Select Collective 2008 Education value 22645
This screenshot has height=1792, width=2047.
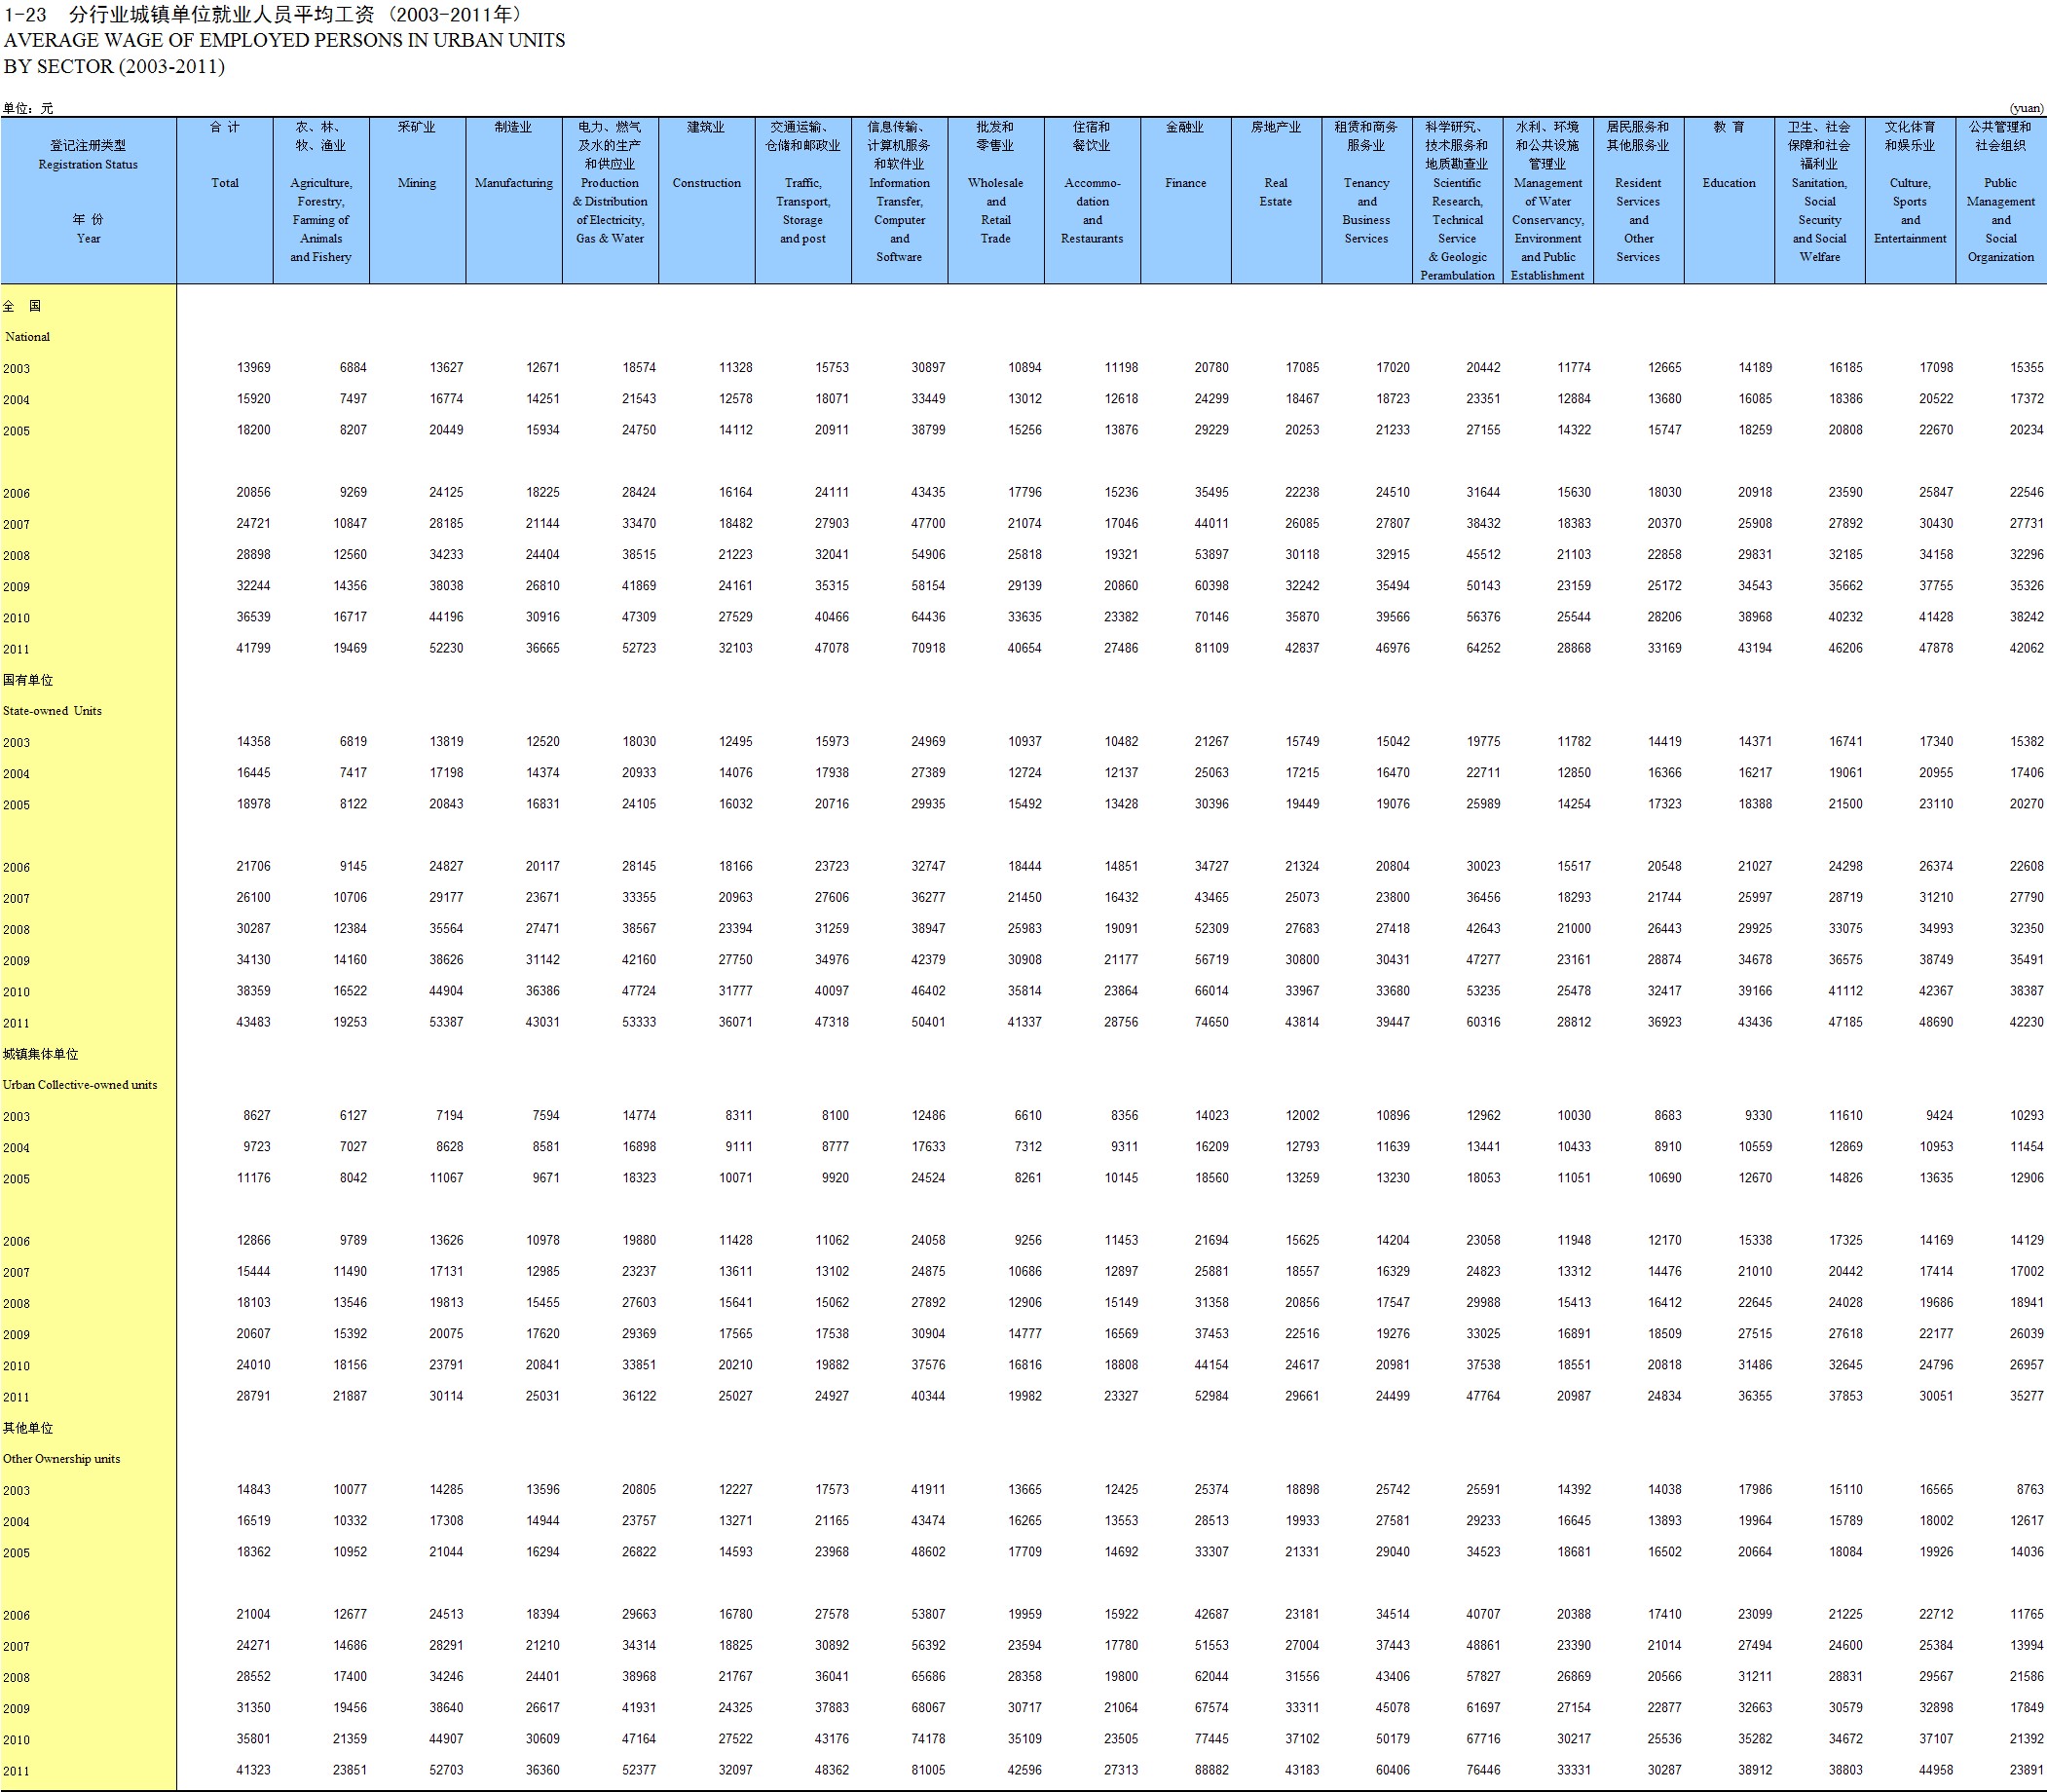1755,1303
